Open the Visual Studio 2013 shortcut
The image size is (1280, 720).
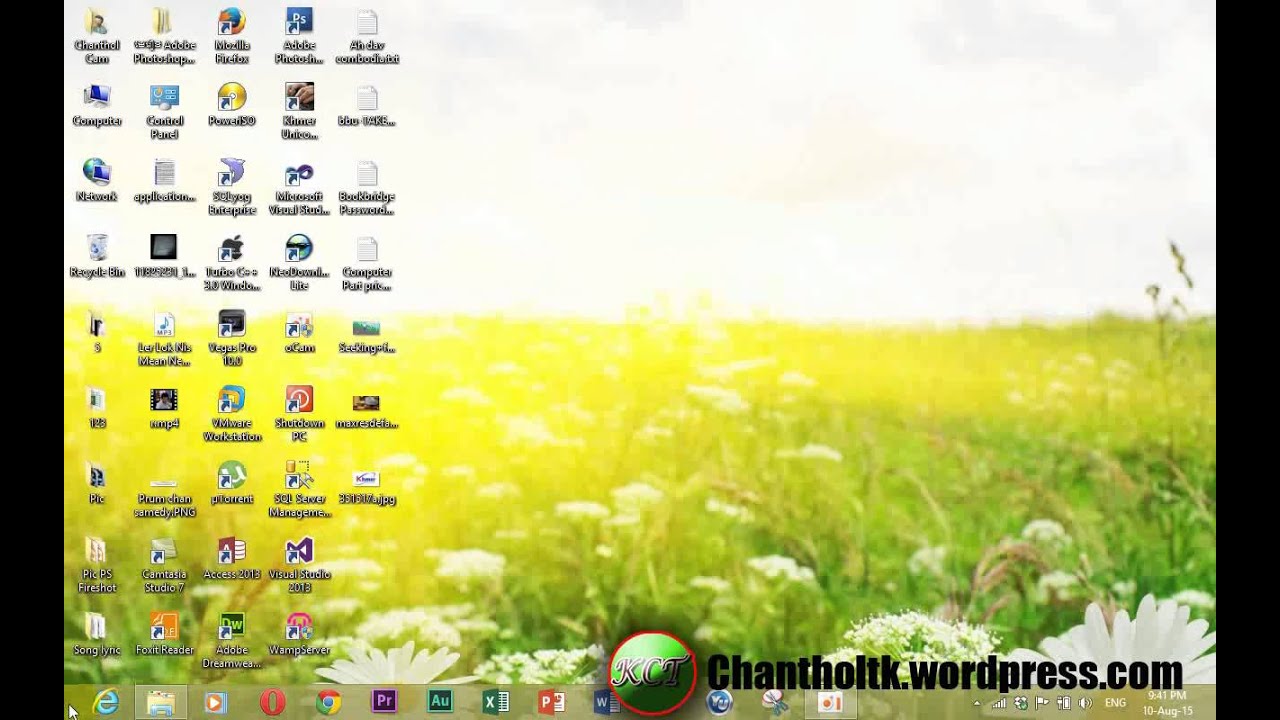(x=299, y=565)
